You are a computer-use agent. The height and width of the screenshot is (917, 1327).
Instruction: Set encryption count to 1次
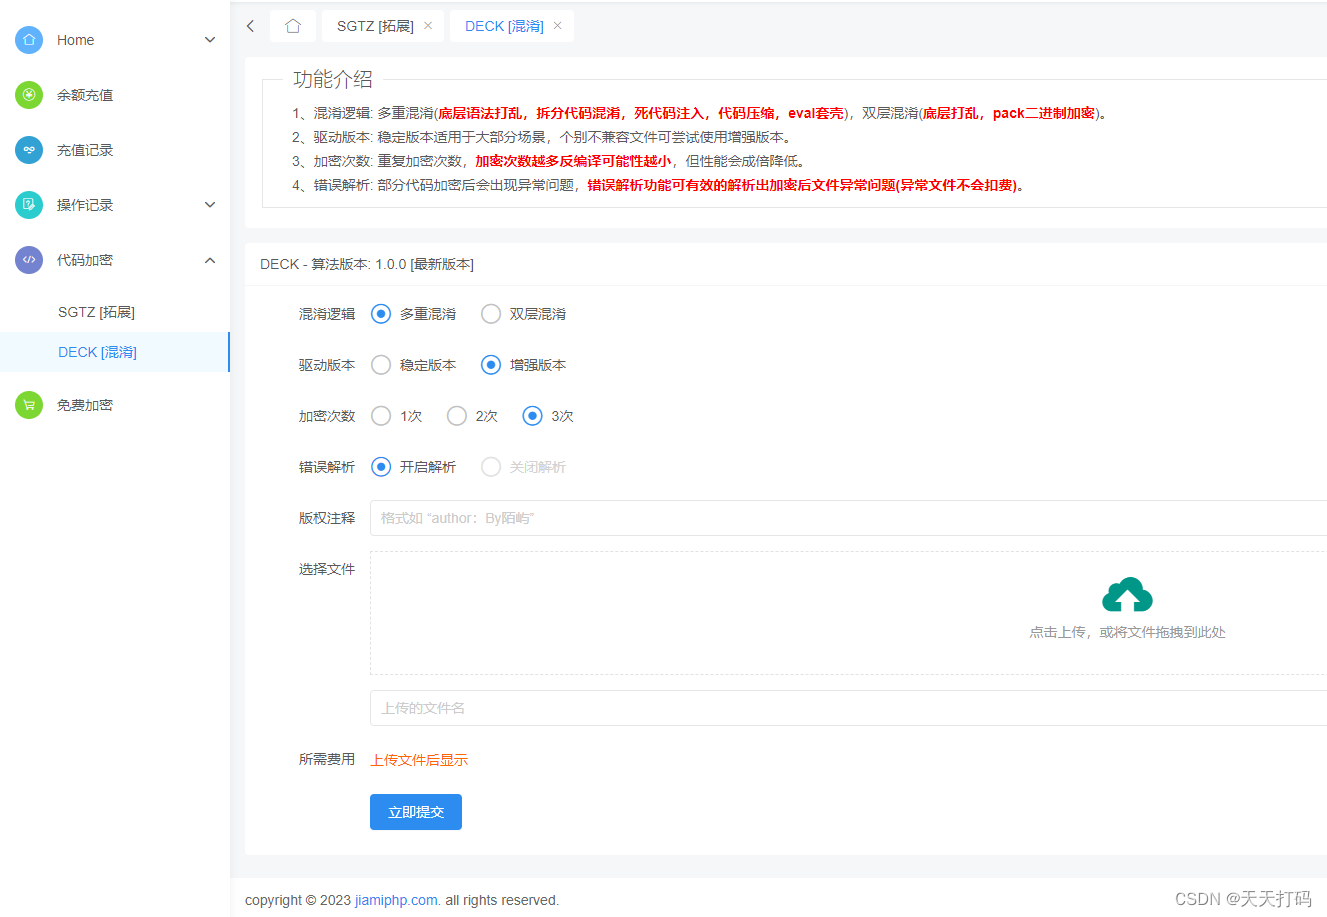click(x=381, y=415)
